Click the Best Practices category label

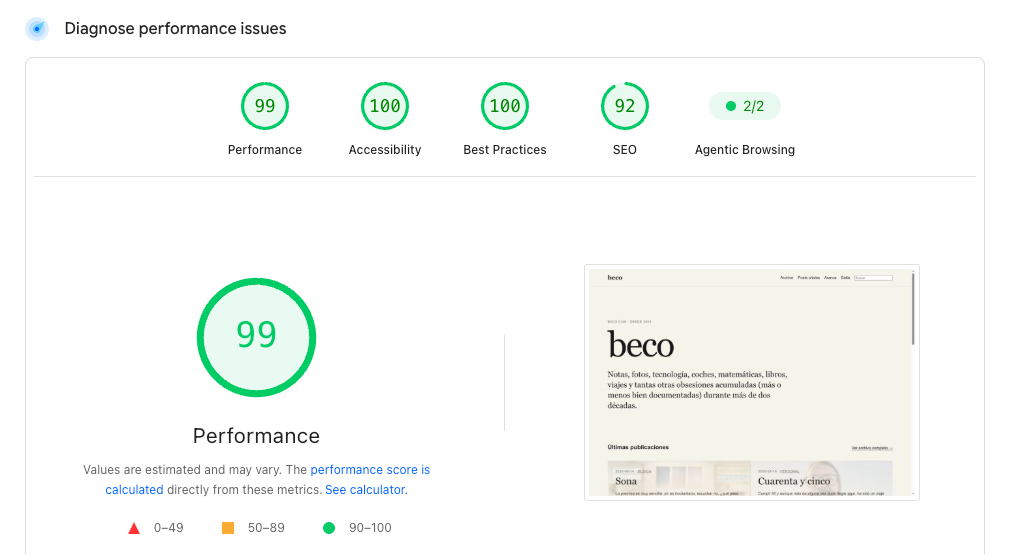point(505,150)
